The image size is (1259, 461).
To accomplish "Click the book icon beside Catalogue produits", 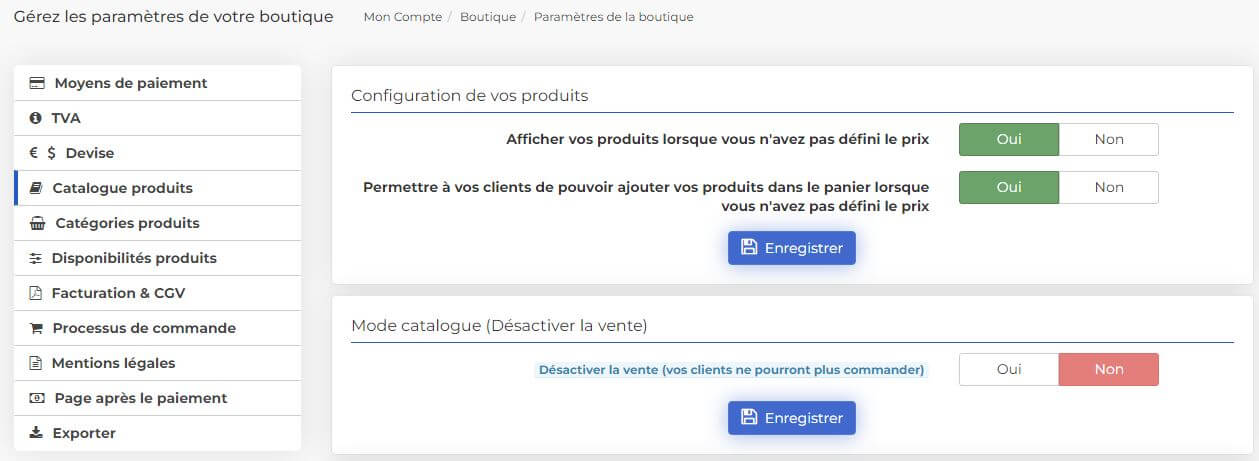I will [x=36, y=188].
